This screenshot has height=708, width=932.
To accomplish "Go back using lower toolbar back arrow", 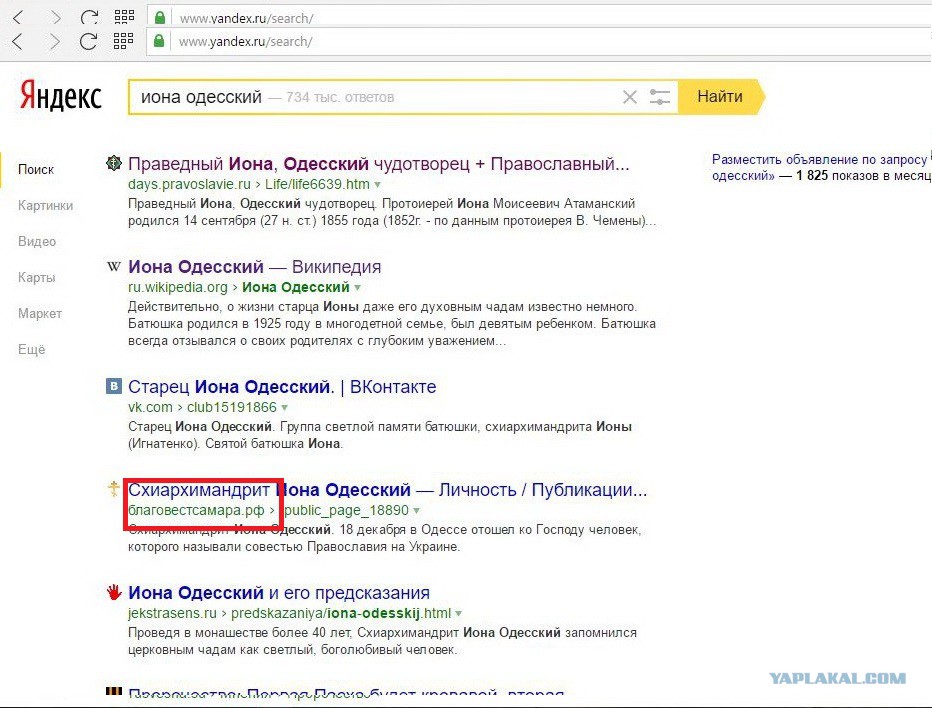I will (x=18, y=41).
